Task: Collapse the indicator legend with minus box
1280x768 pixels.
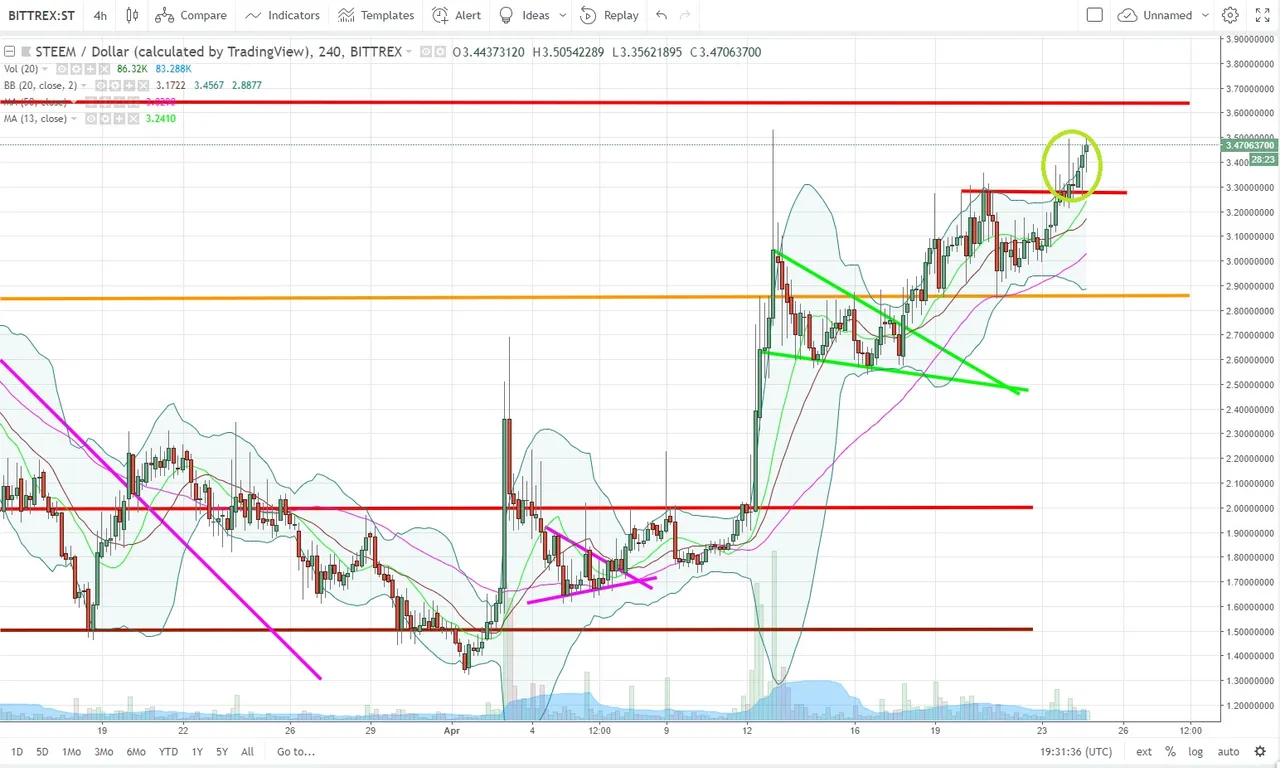Action: [9, 51]
